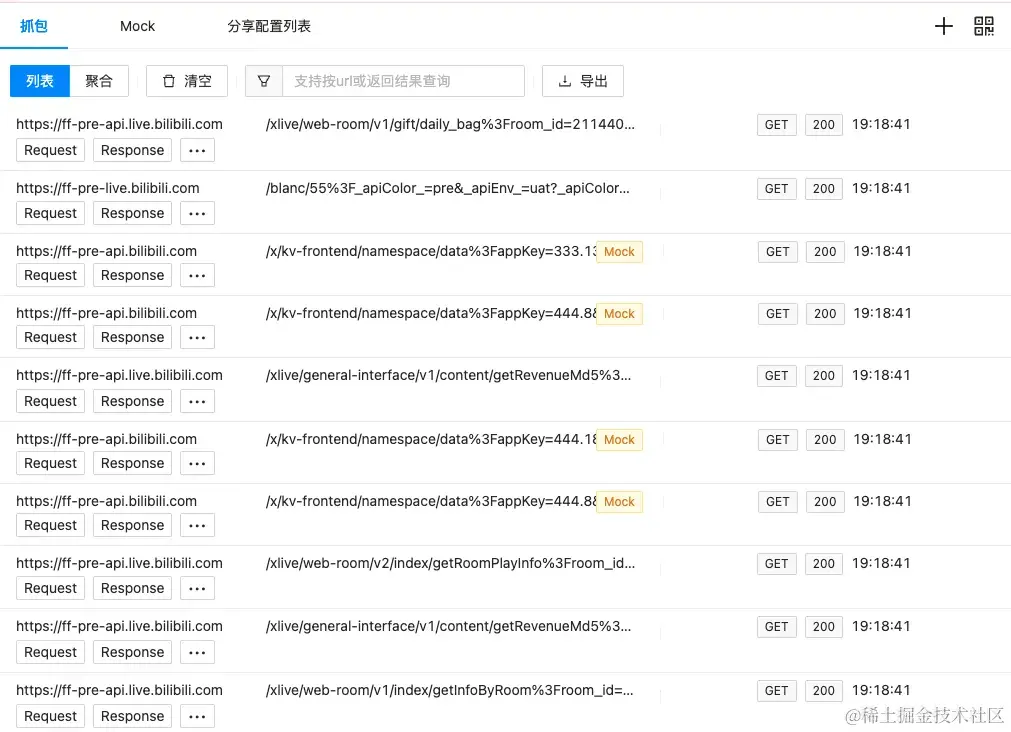Switch to the 抓包 tab
Screen dimensions: 1011x732
[x=34, y=26]
